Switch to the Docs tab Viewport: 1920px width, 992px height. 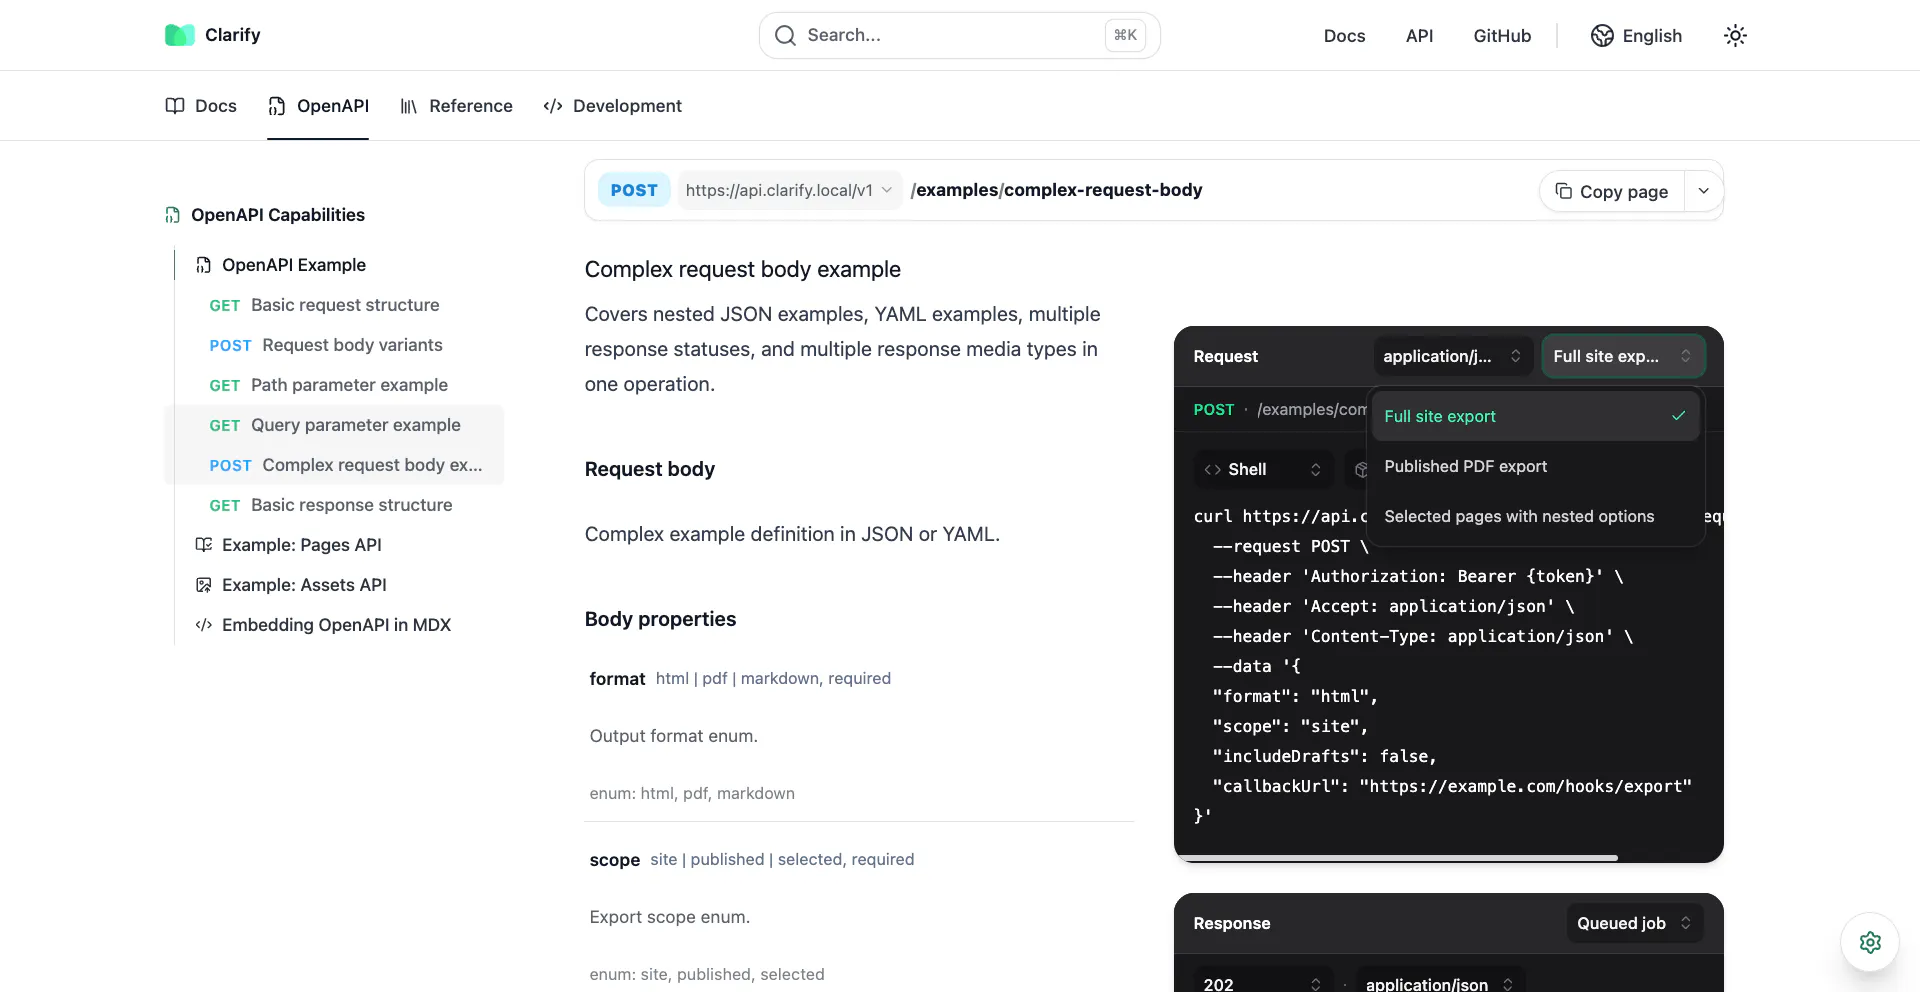pyautogui.click(x=201, y=106)
